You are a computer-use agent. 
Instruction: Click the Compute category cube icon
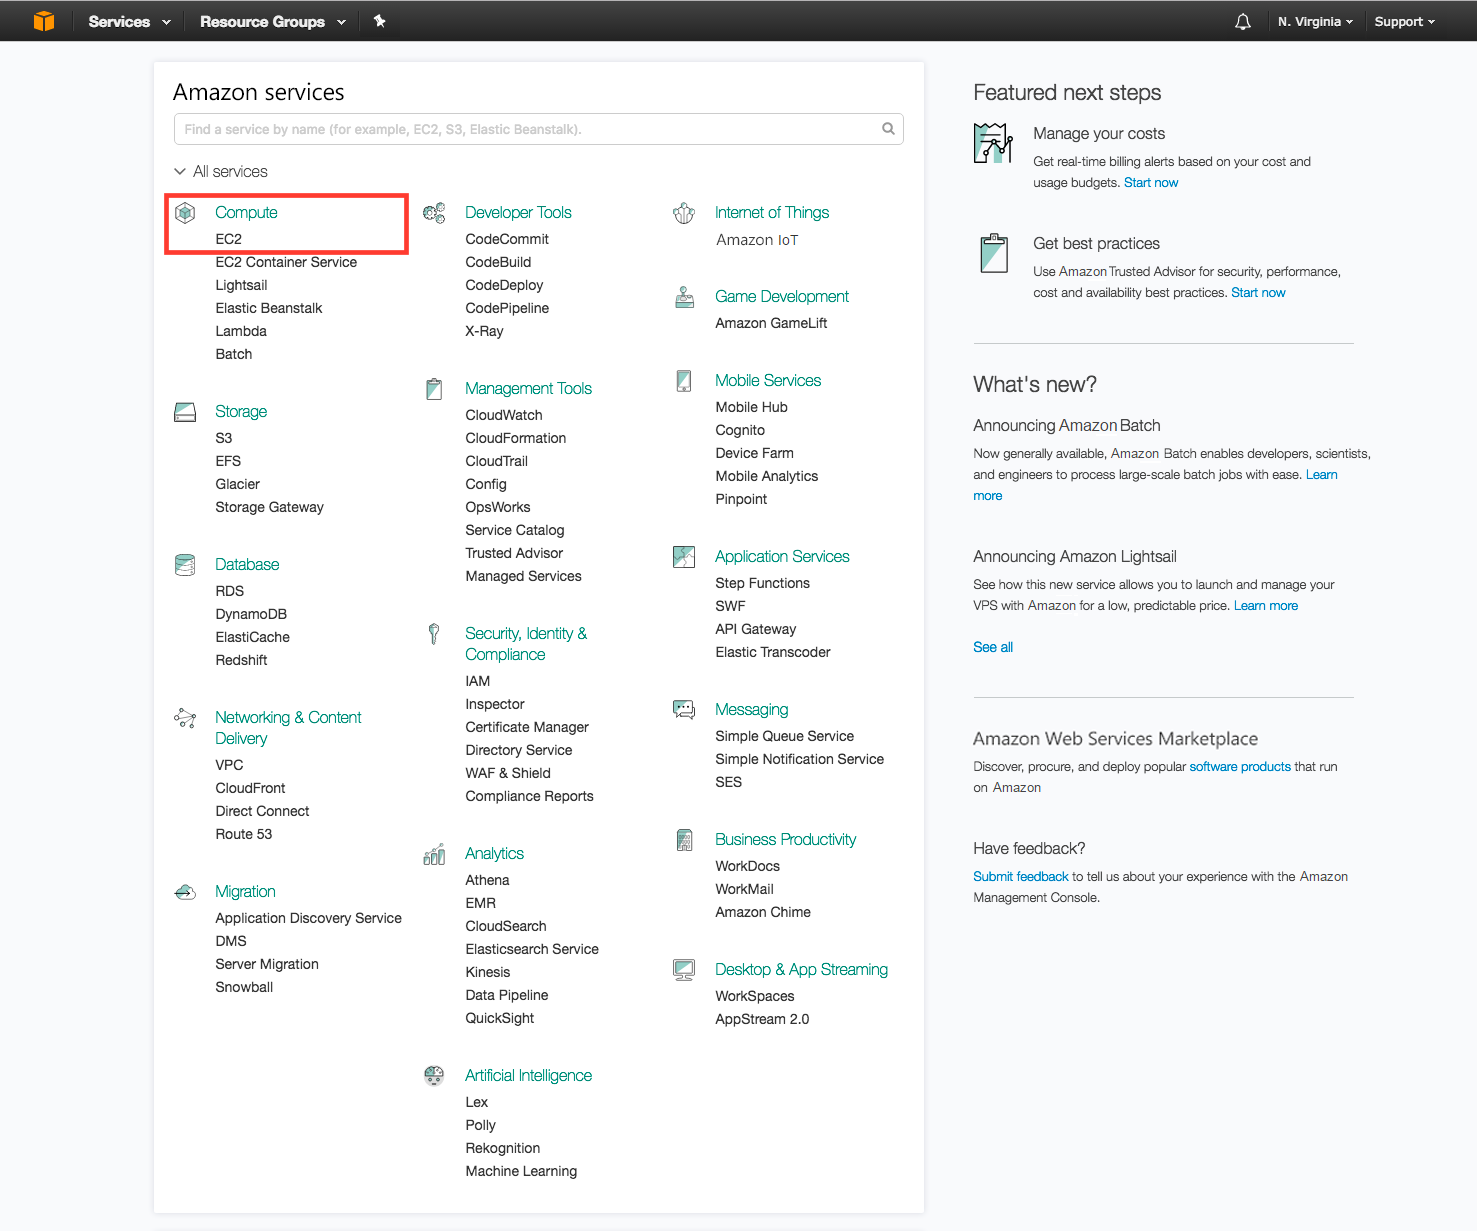click(x=185, y=212)
